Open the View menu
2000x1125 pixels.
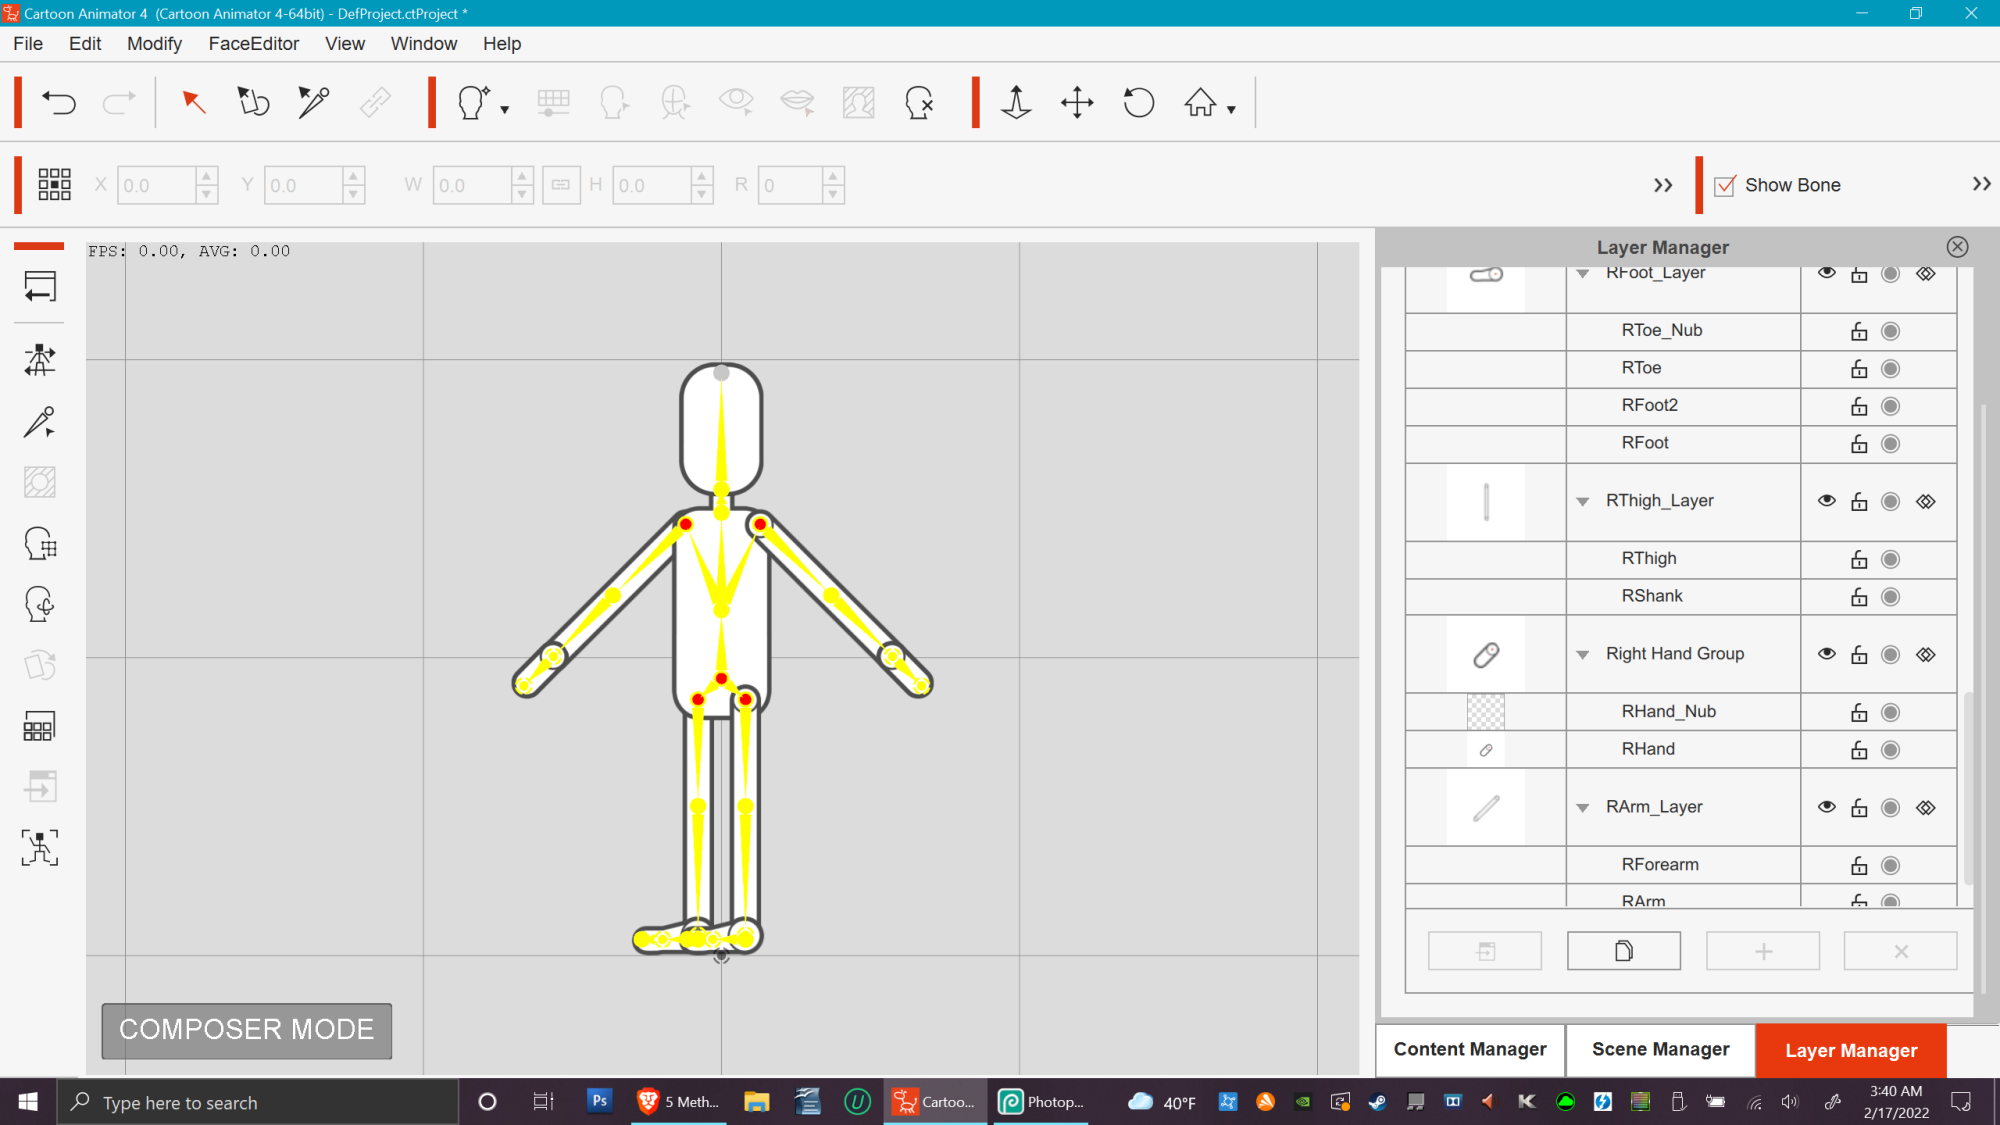tap(344, 44)
